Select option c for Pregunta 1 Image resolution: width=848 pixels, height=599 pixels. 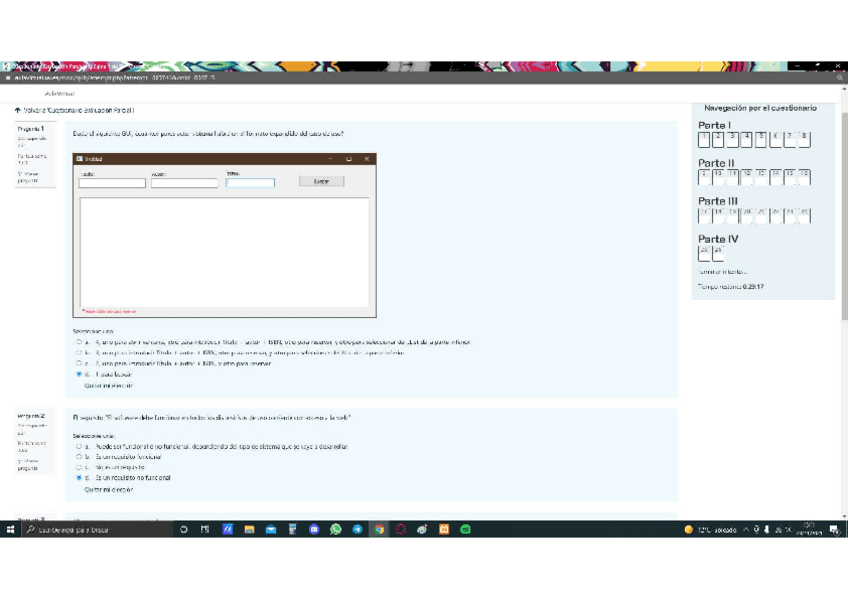(79, 363)
